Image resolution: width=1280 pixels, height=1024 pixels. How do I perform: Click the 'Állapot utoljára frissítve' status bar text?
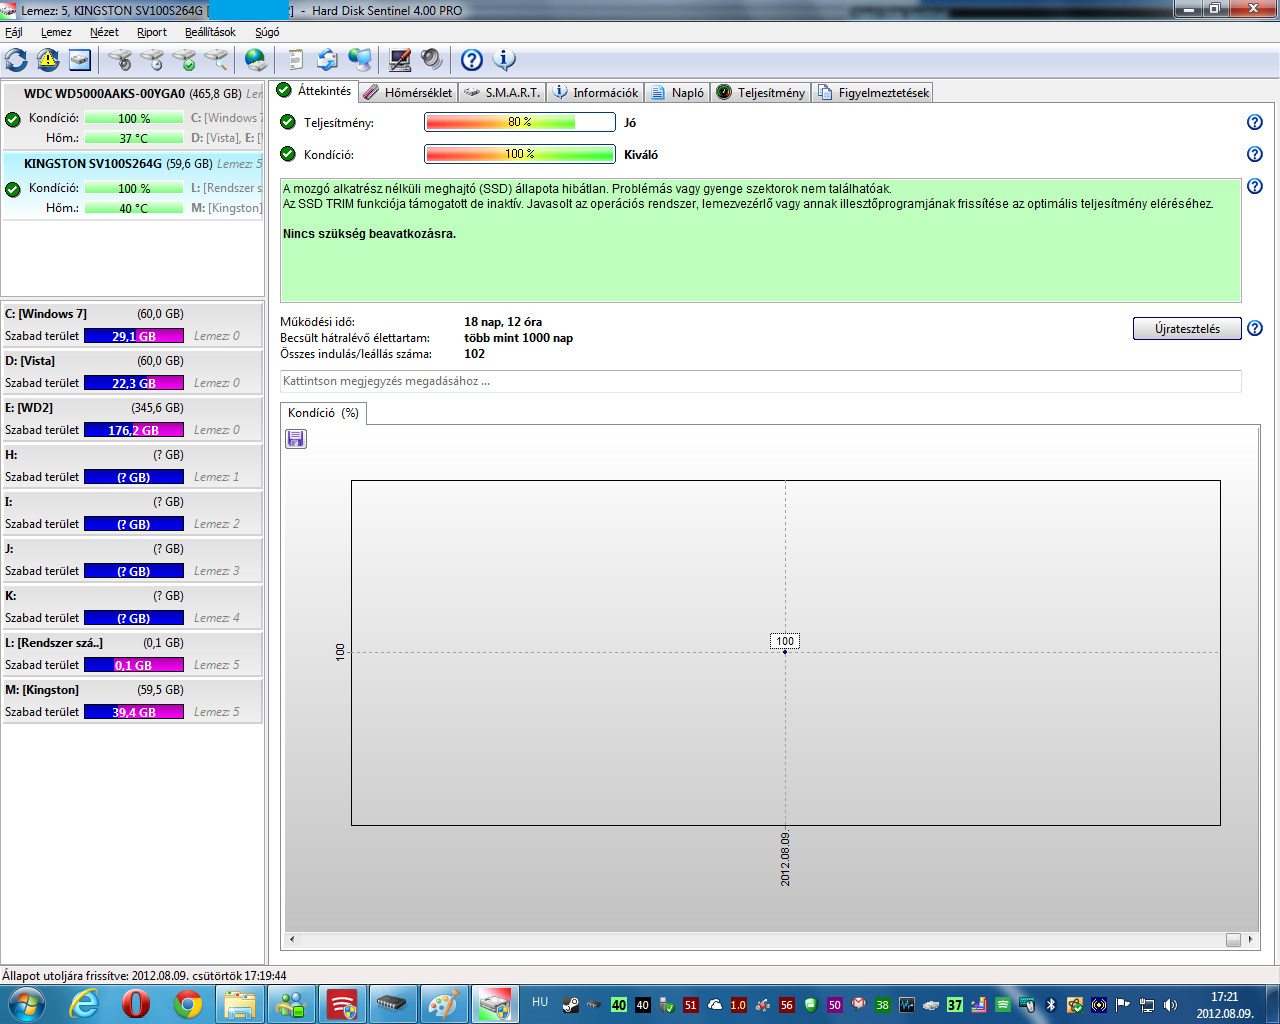(x=144, y=975)
